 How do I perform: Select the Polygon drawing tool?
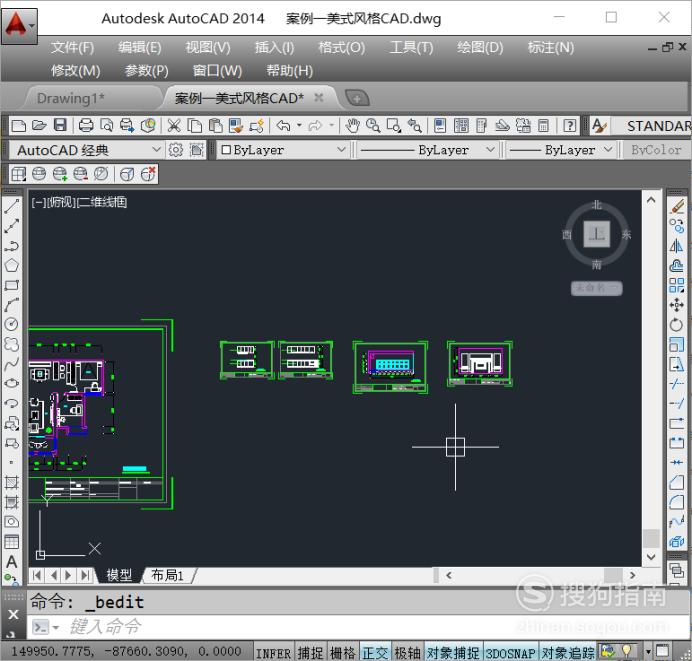point(12,266)
